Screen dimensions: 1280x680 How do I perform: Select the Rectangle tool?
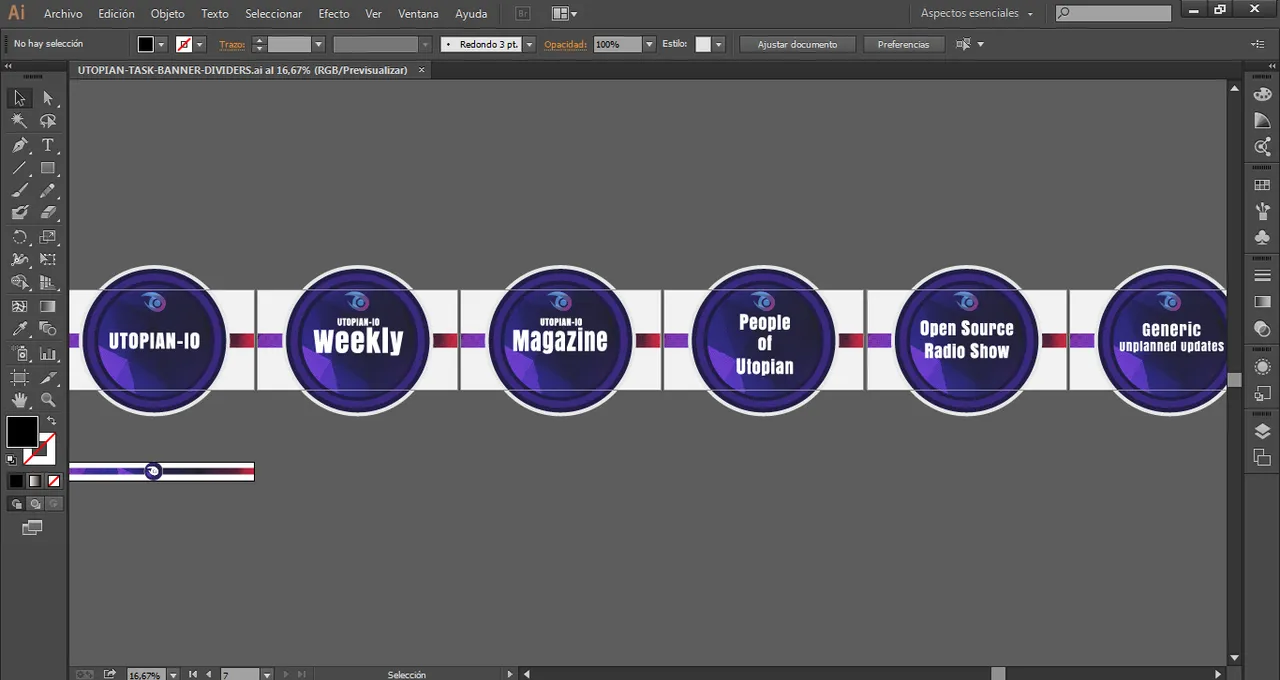coord(47,168)
